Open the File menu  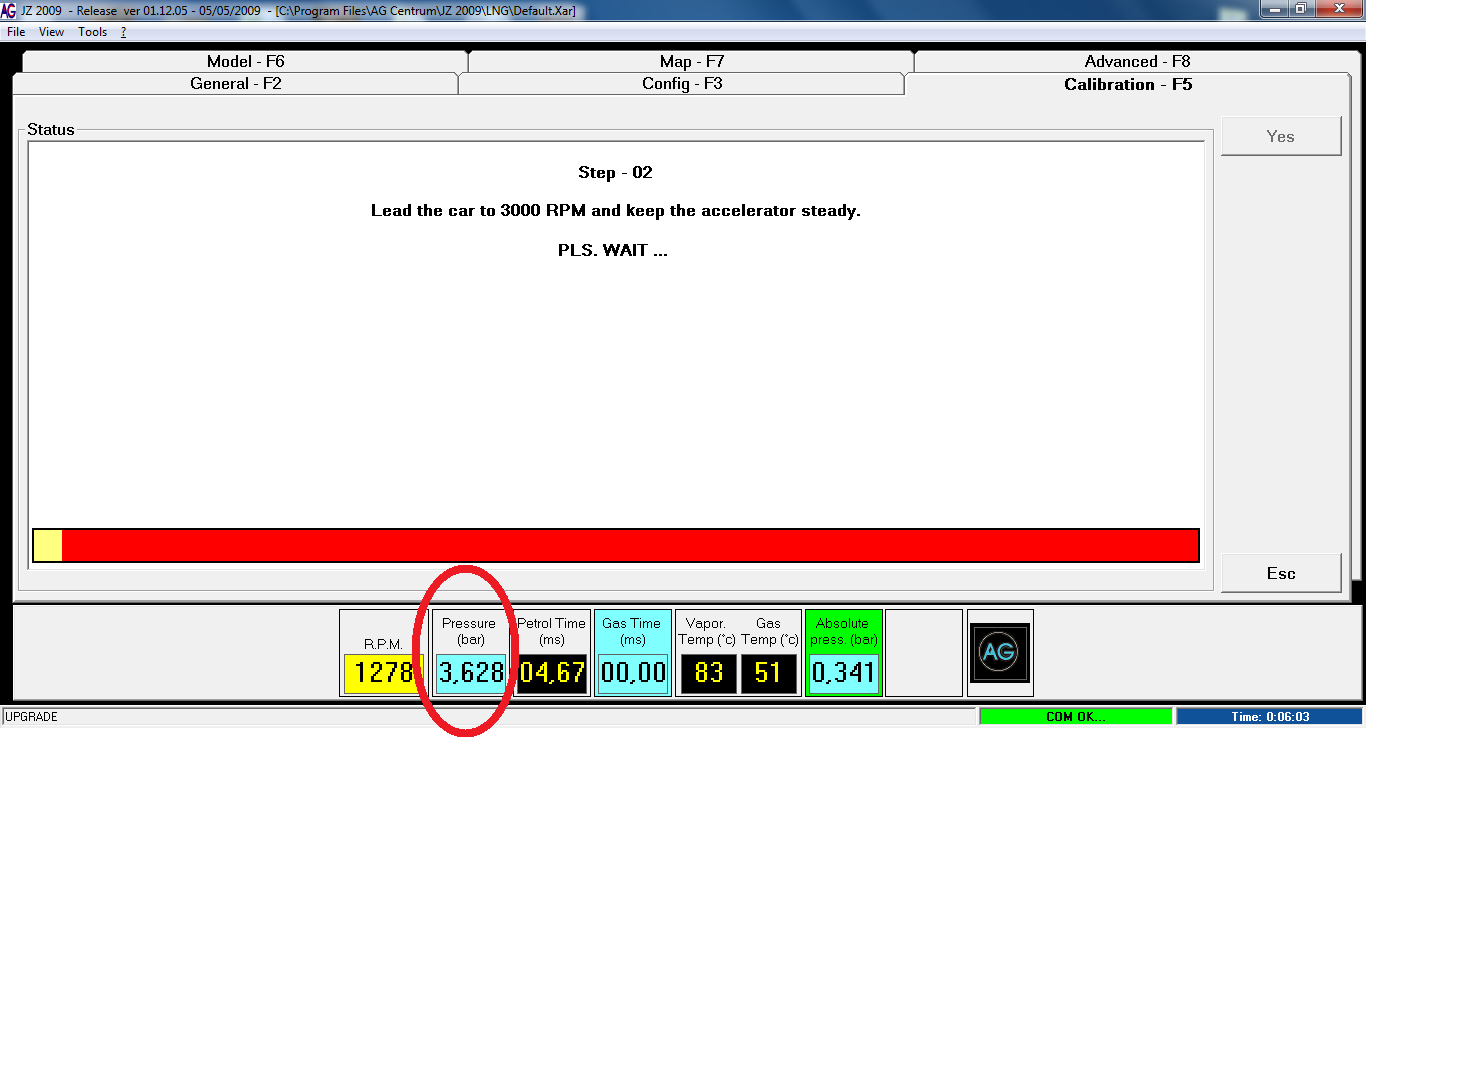16,32
